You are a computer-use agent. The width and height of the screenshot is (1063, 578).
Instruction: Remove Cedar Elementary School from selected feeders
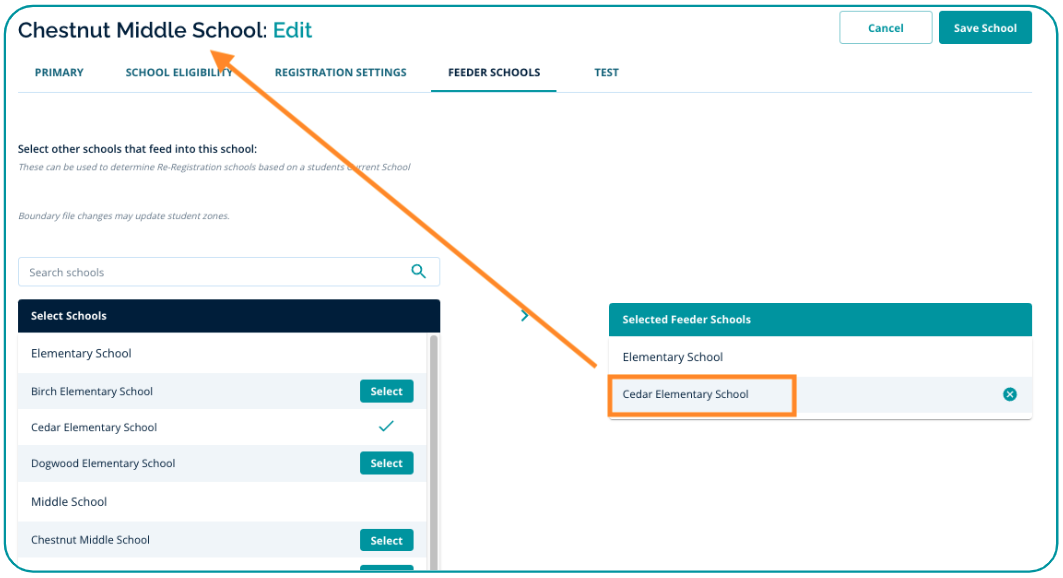pyautogui.click(x=1009, y=395)
